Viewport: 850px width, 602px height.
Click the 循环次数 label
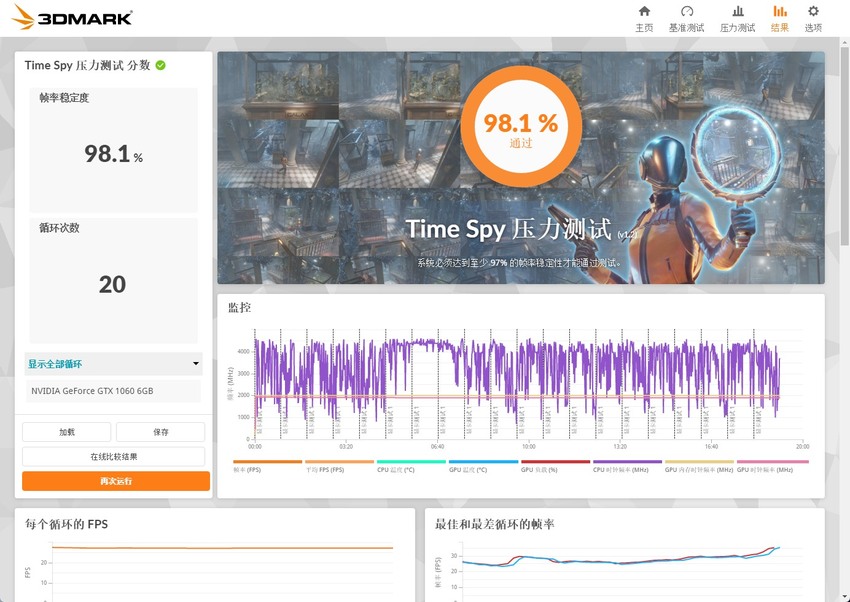59,228
